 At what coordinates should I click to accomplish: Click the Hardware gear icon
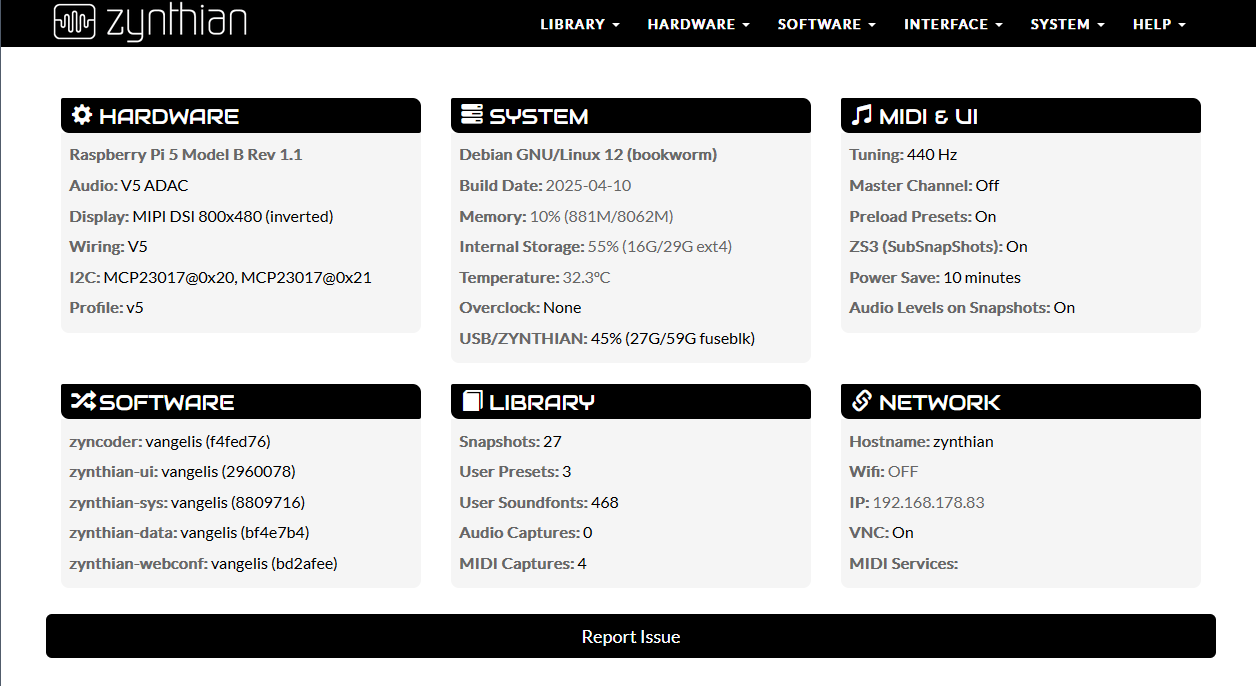coord(82,115)
